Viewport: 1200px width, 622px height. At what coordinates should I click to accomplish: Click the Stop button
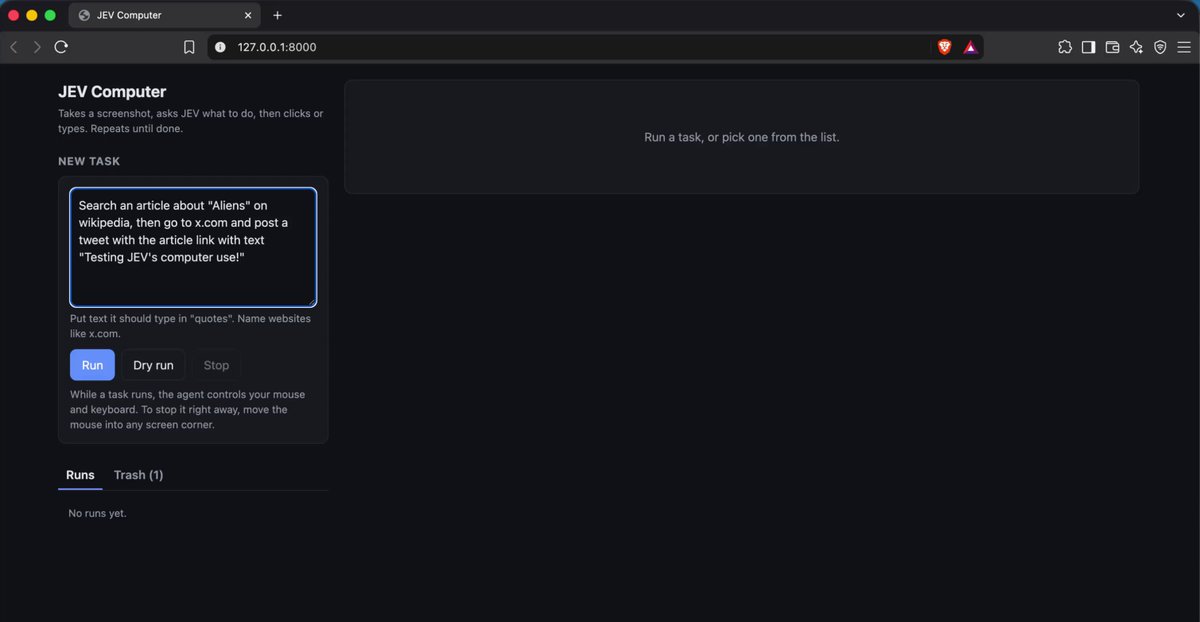pos(216,365)
